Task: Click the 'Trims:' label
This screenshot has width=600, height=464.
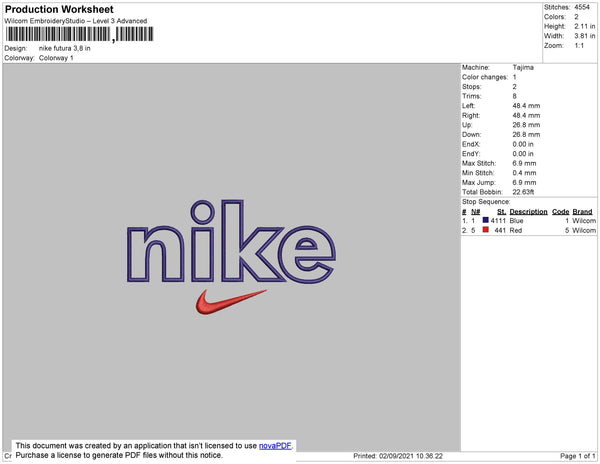Action: click(471, 96)
